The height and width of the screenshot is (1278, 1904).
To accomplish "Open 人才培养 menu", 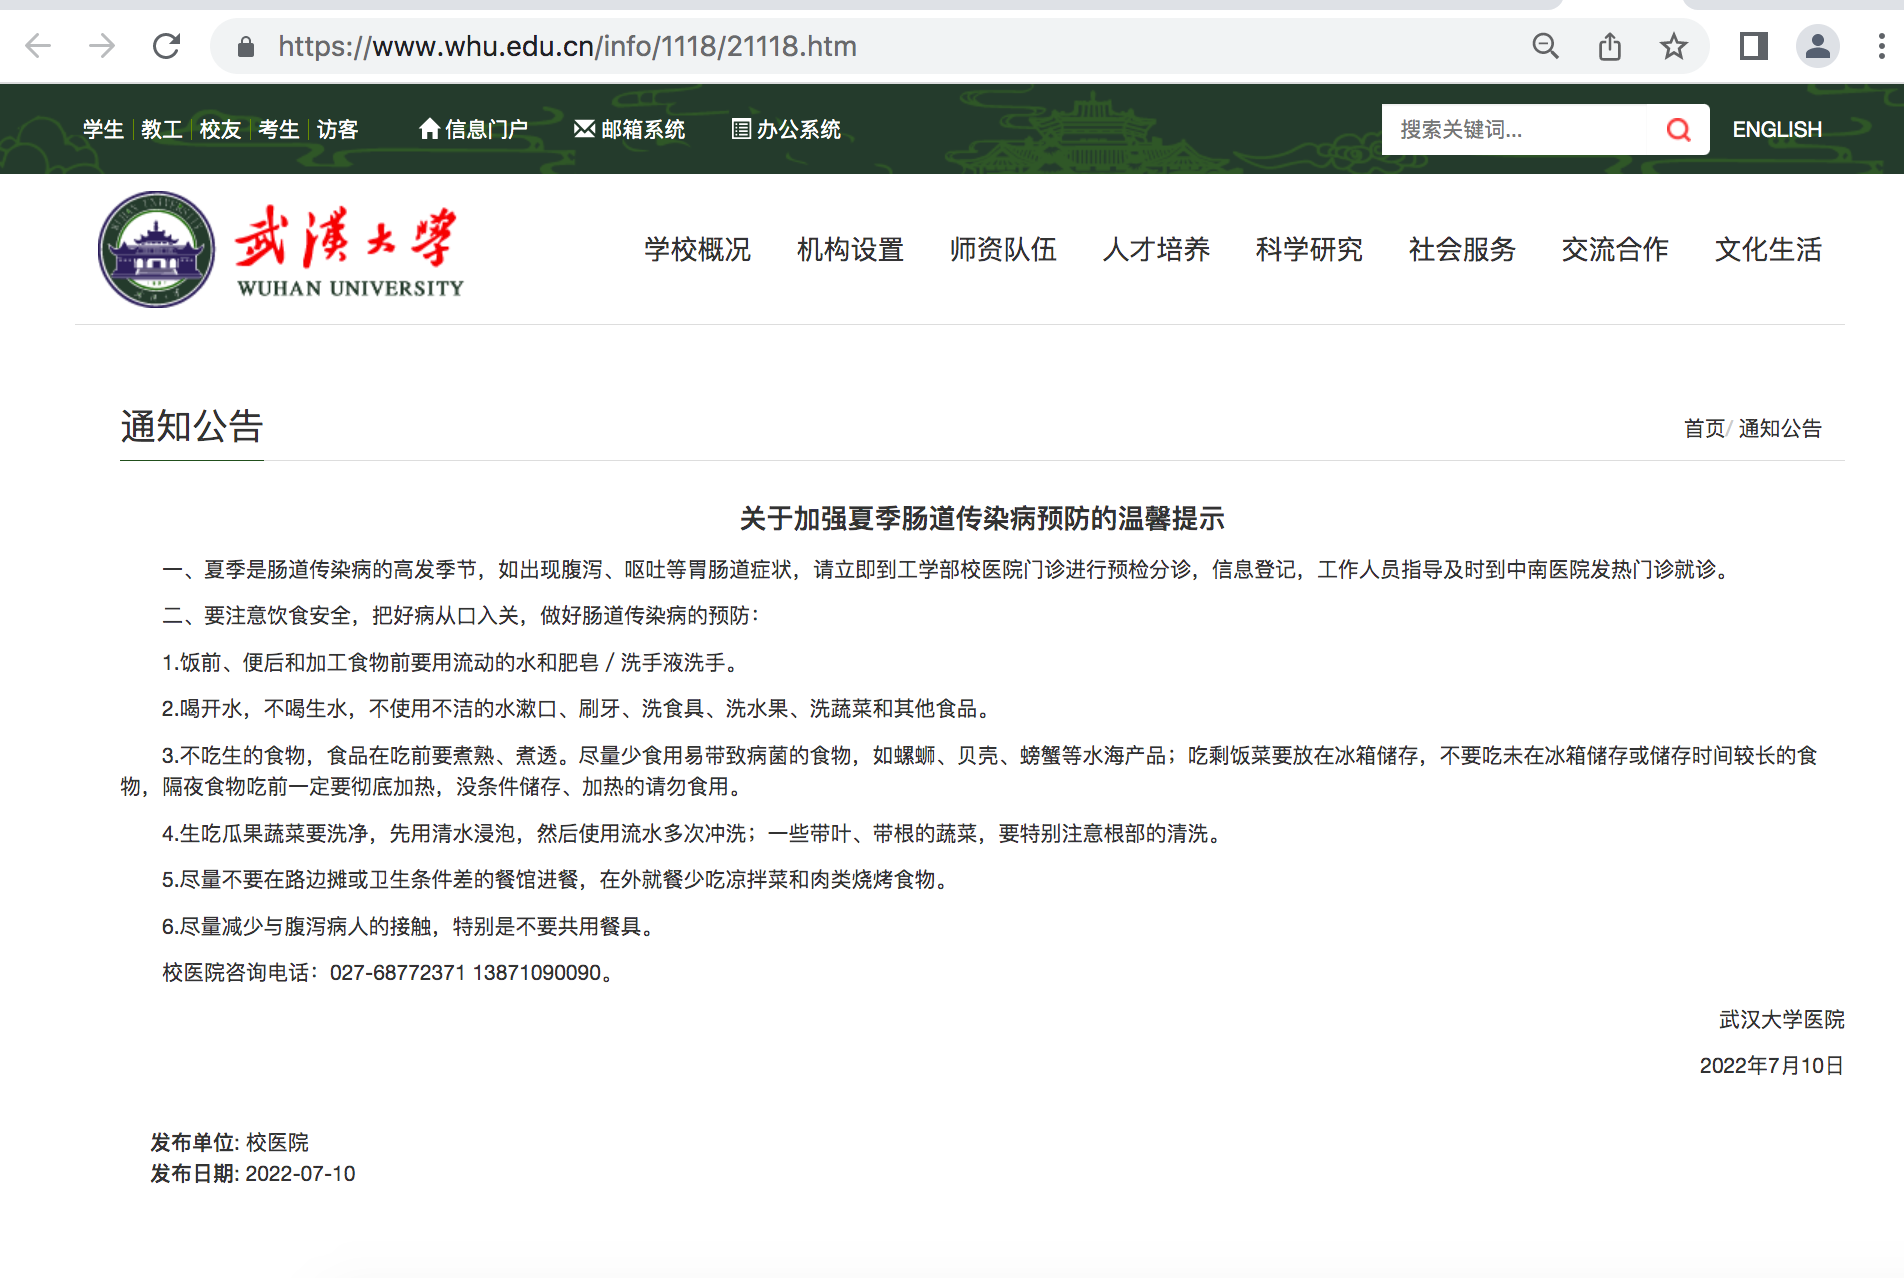I will pos(1156,249).
